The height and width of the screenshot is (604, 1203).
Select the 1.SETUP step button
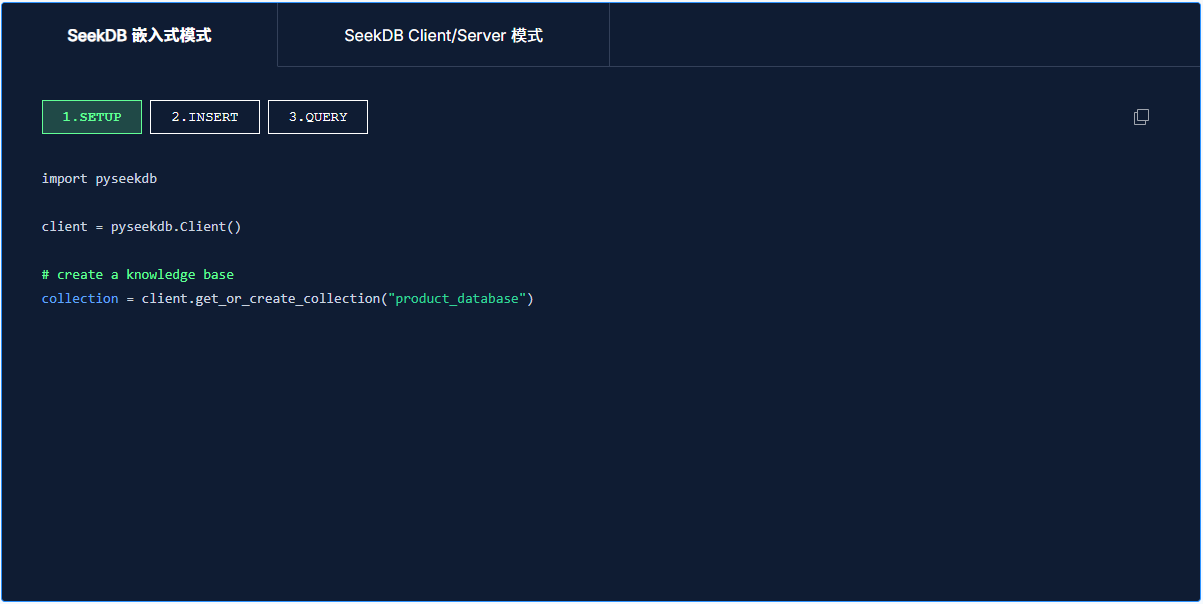92,117
